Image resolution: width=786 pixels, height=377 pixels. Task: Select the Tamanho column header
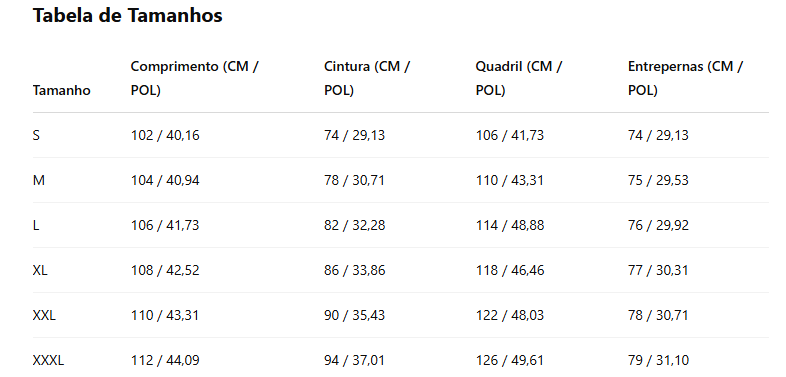[x=62, y=91]
